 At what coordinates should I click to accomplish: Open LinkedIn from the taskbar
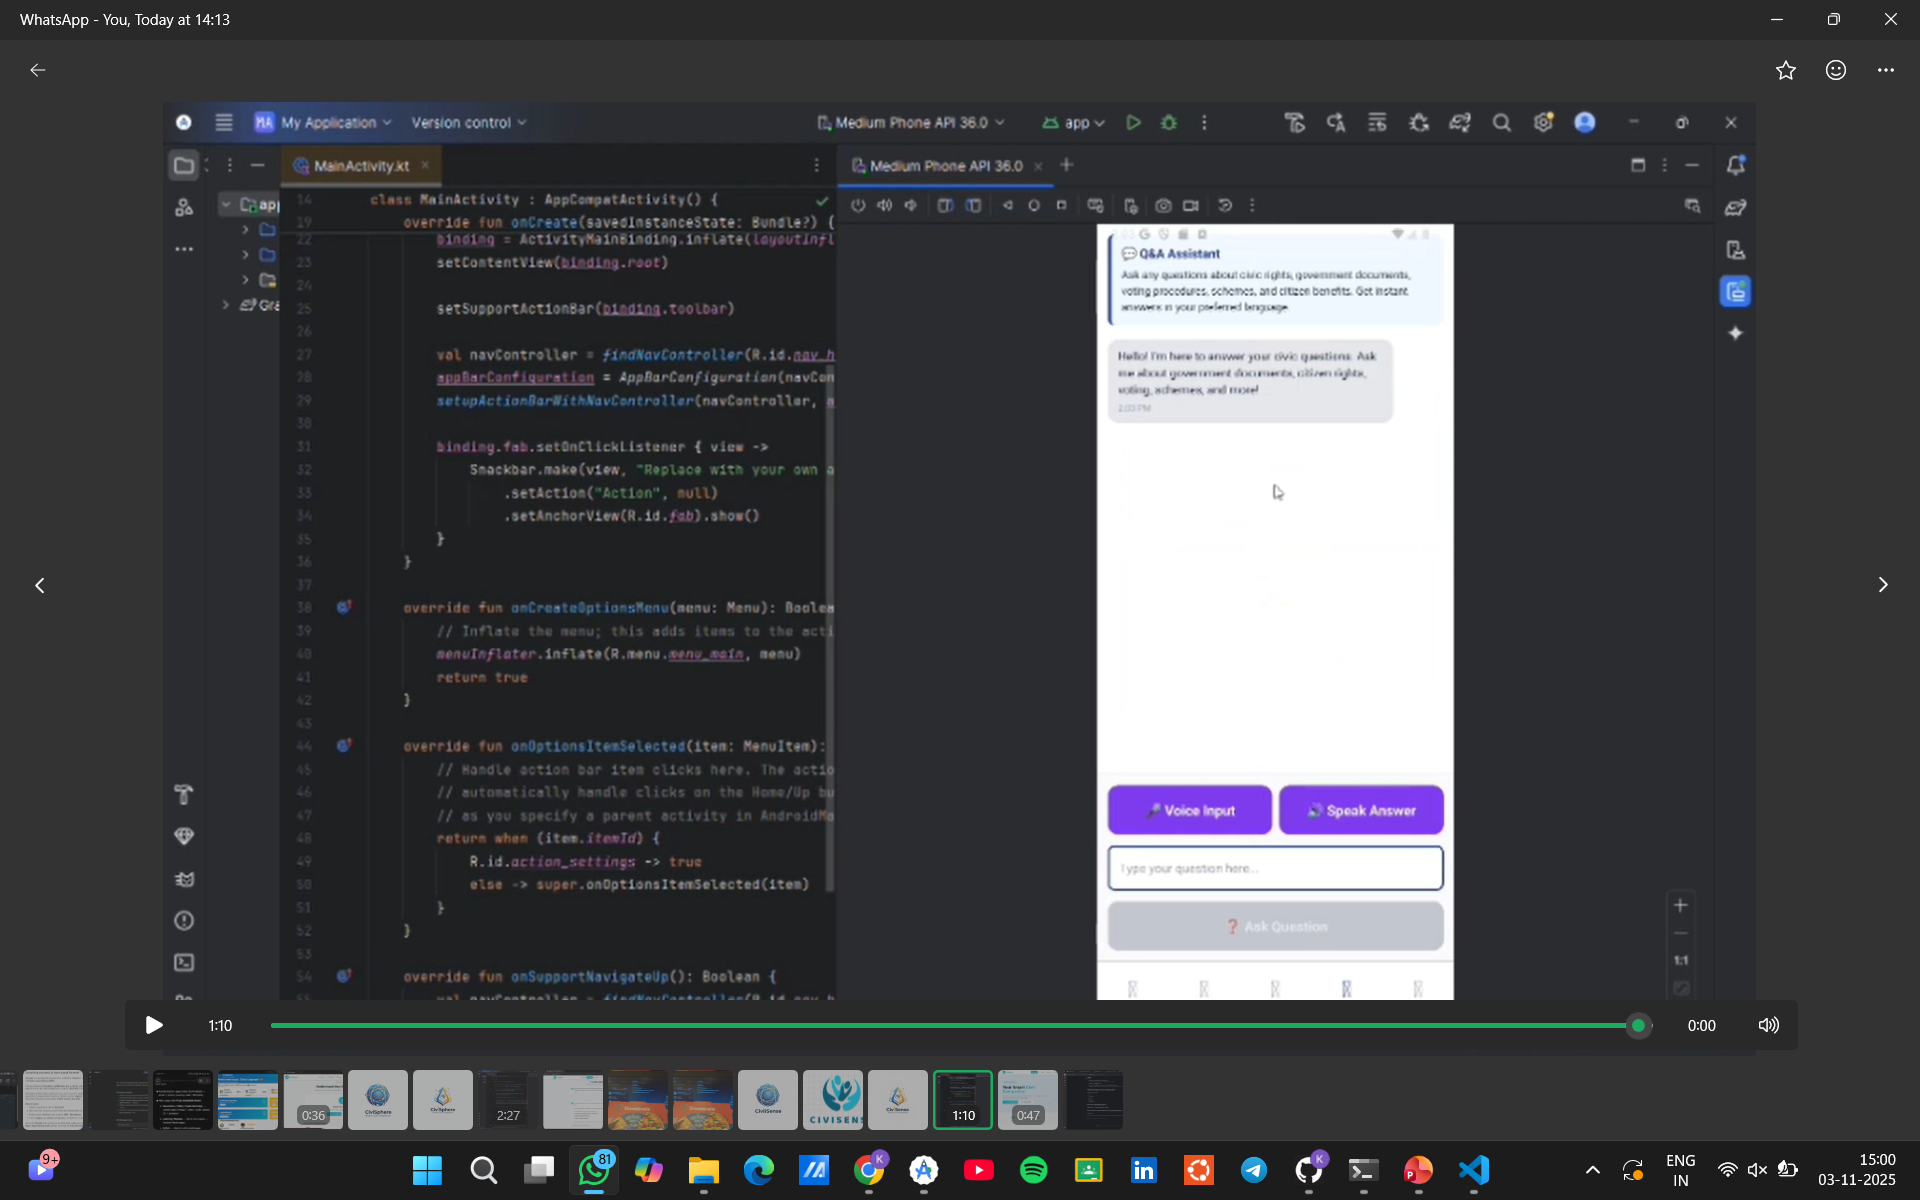coord(1143,1169)
